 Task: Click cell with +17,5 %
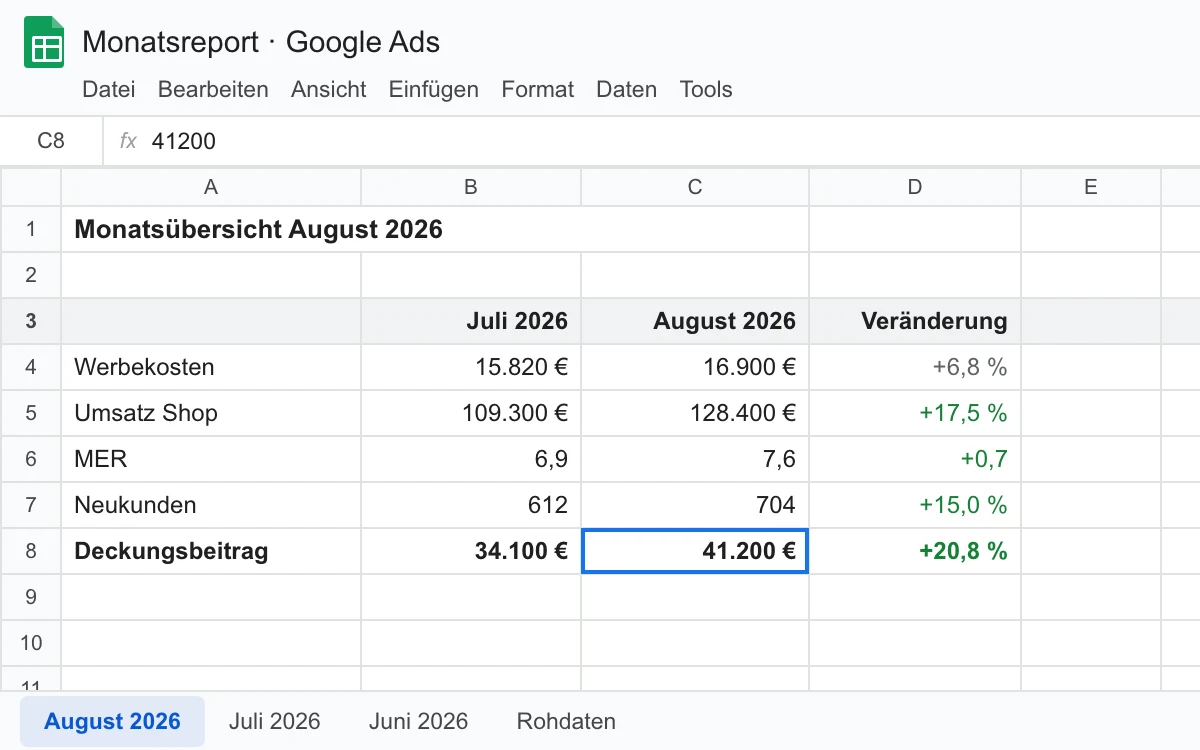coord(915,413)
